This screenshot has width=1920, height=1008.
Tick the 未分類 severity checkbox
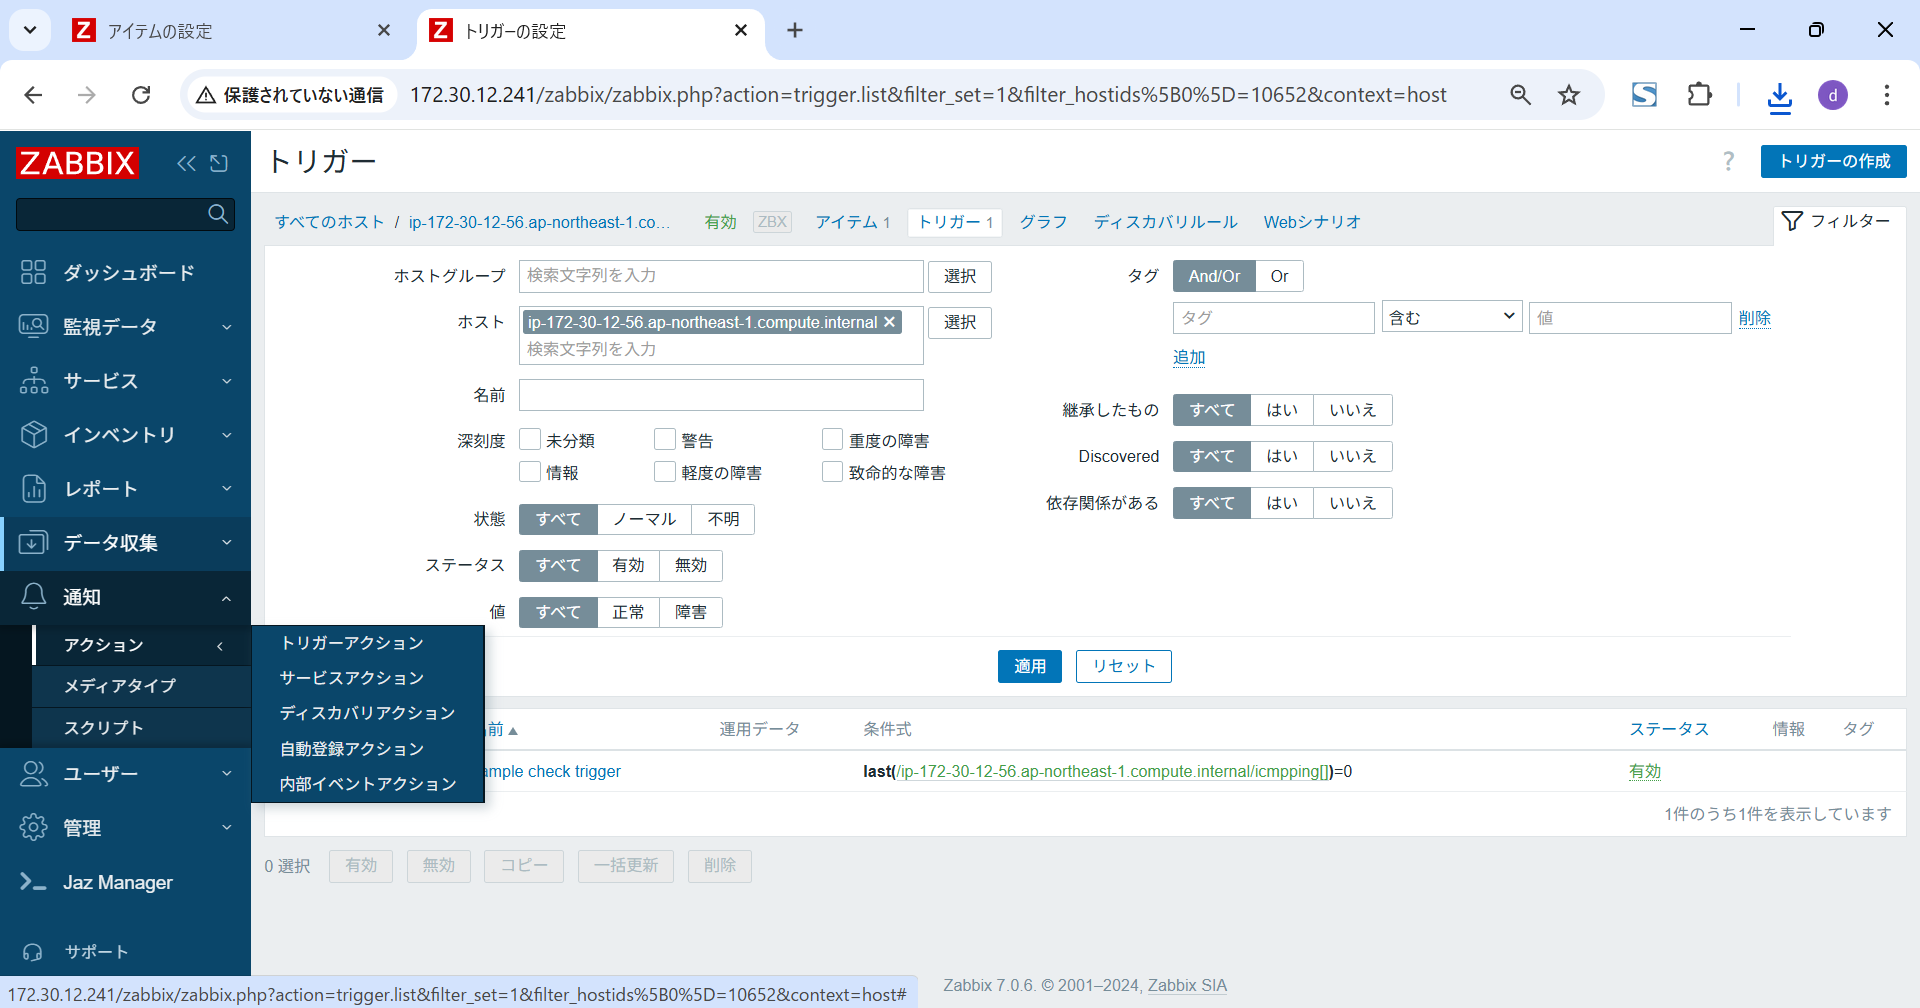click(530, 440)
